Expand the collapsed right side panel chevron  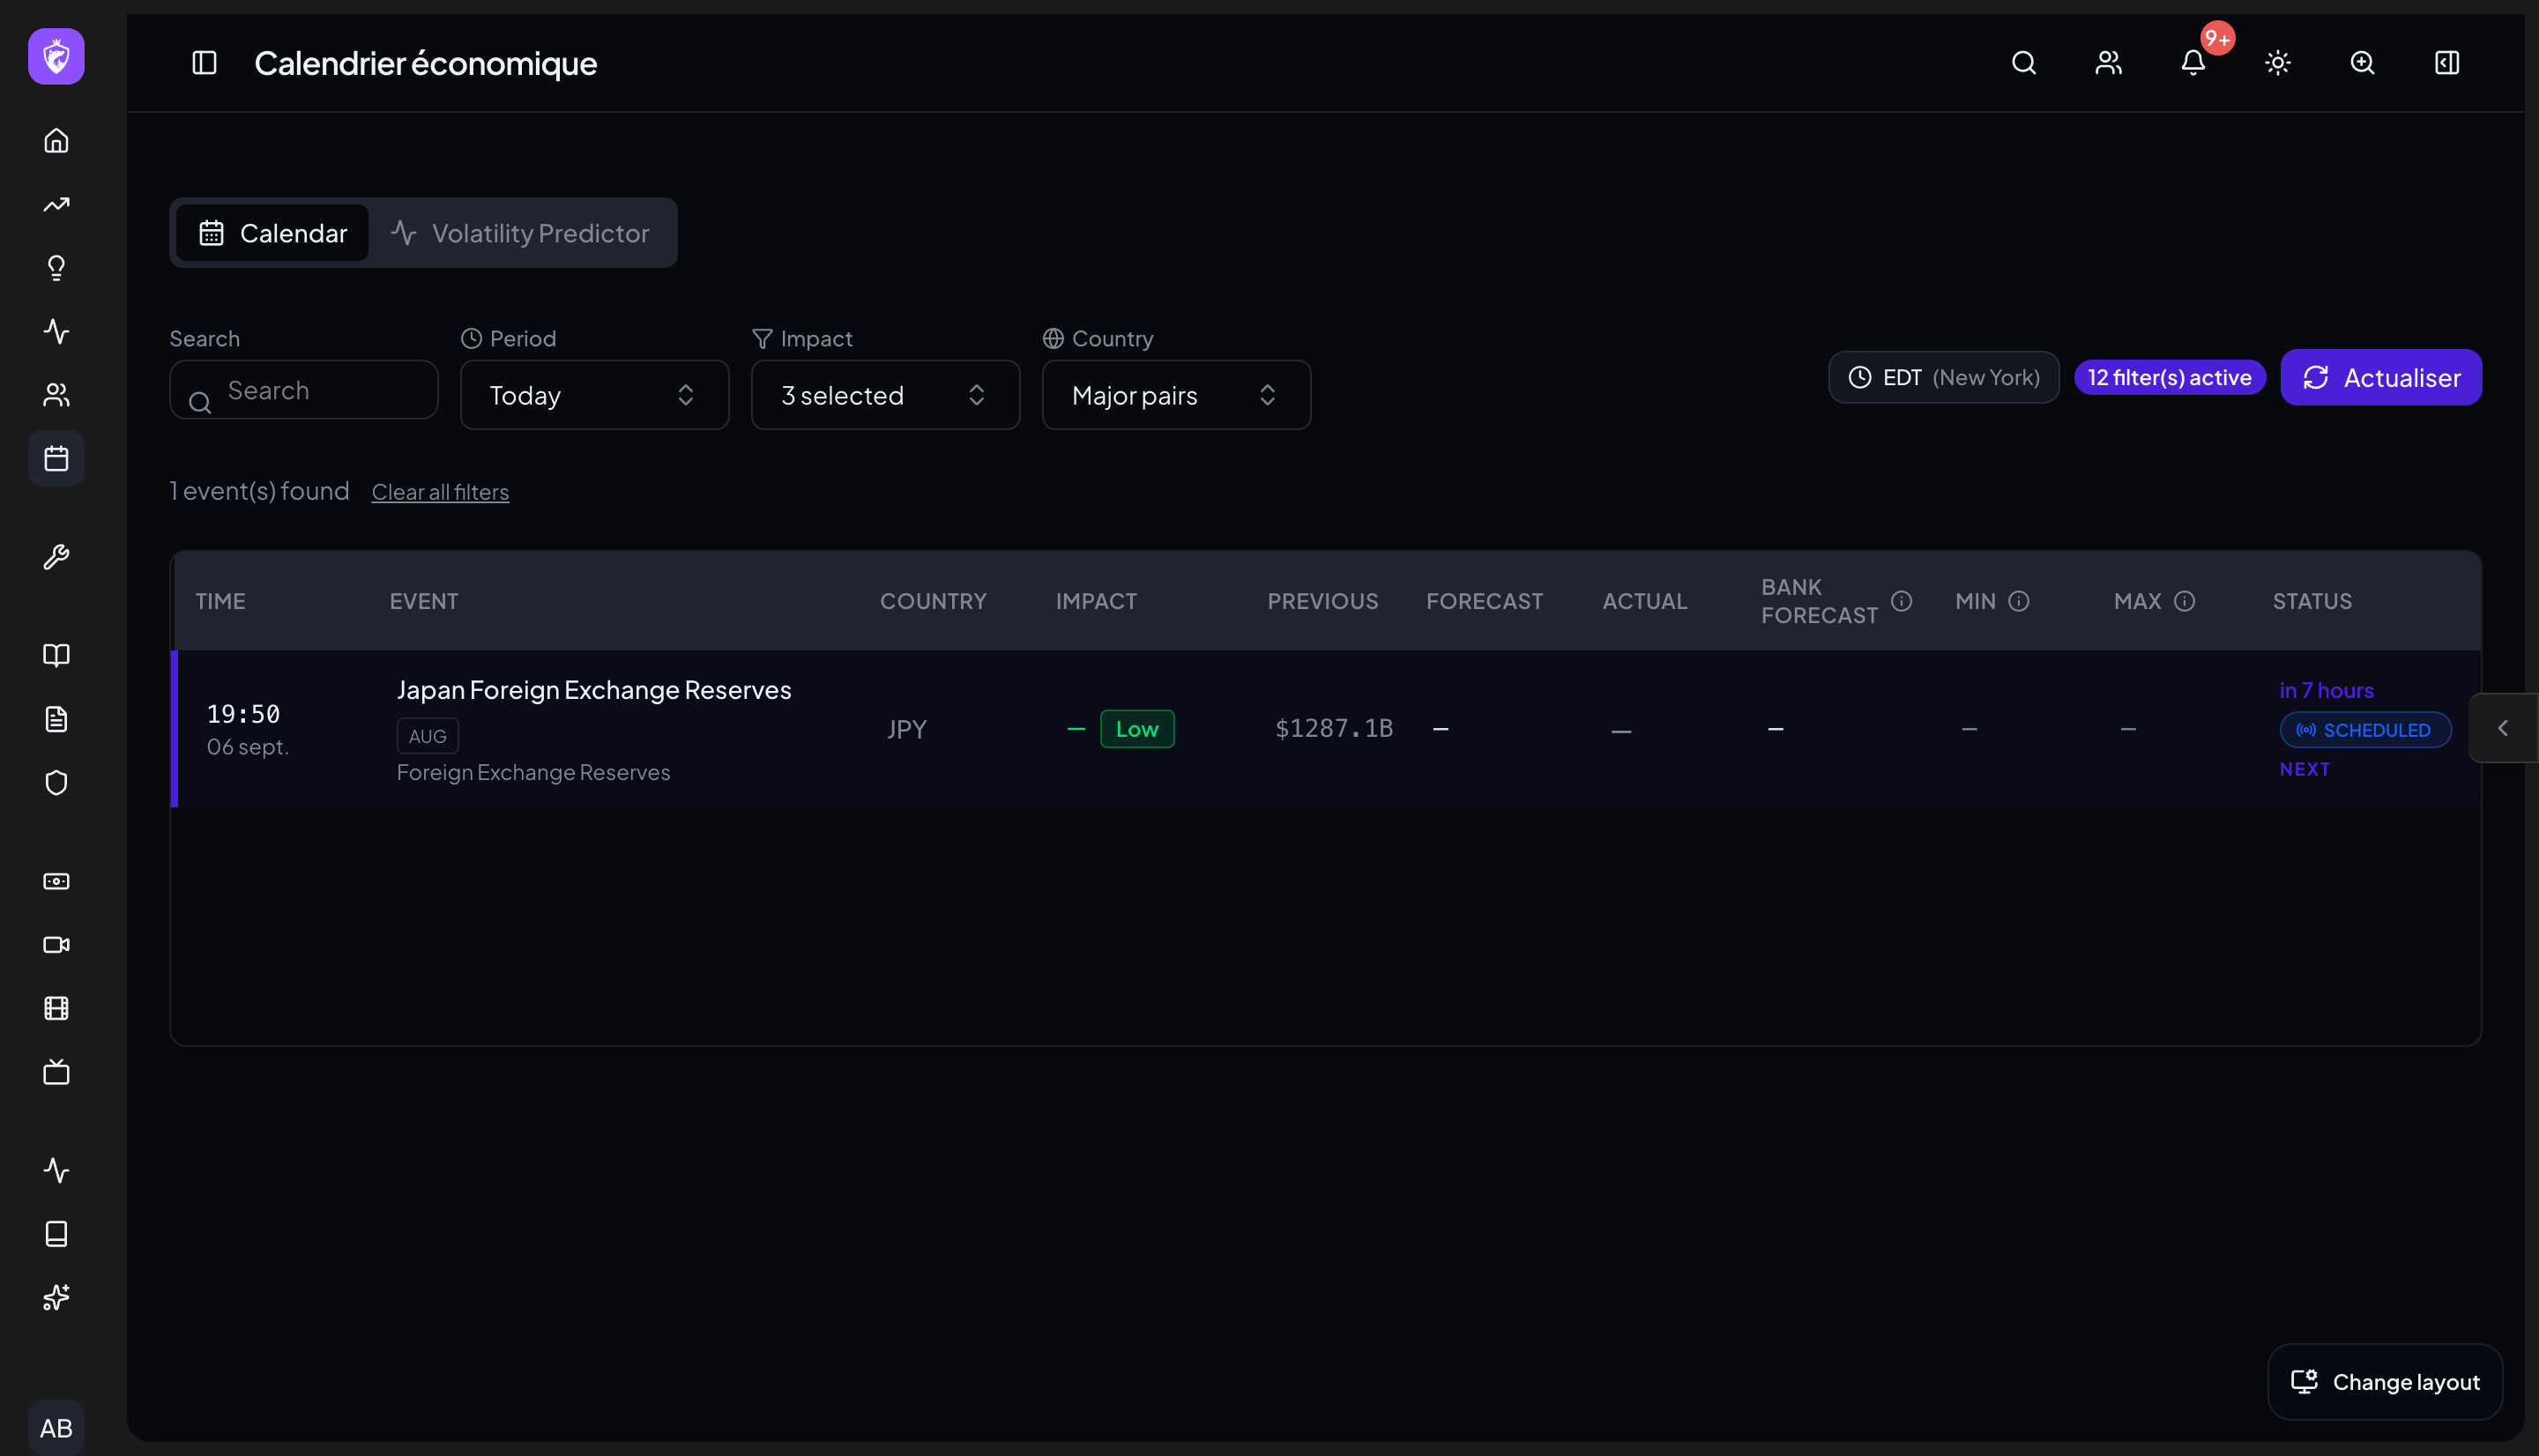coord(2503,728)
